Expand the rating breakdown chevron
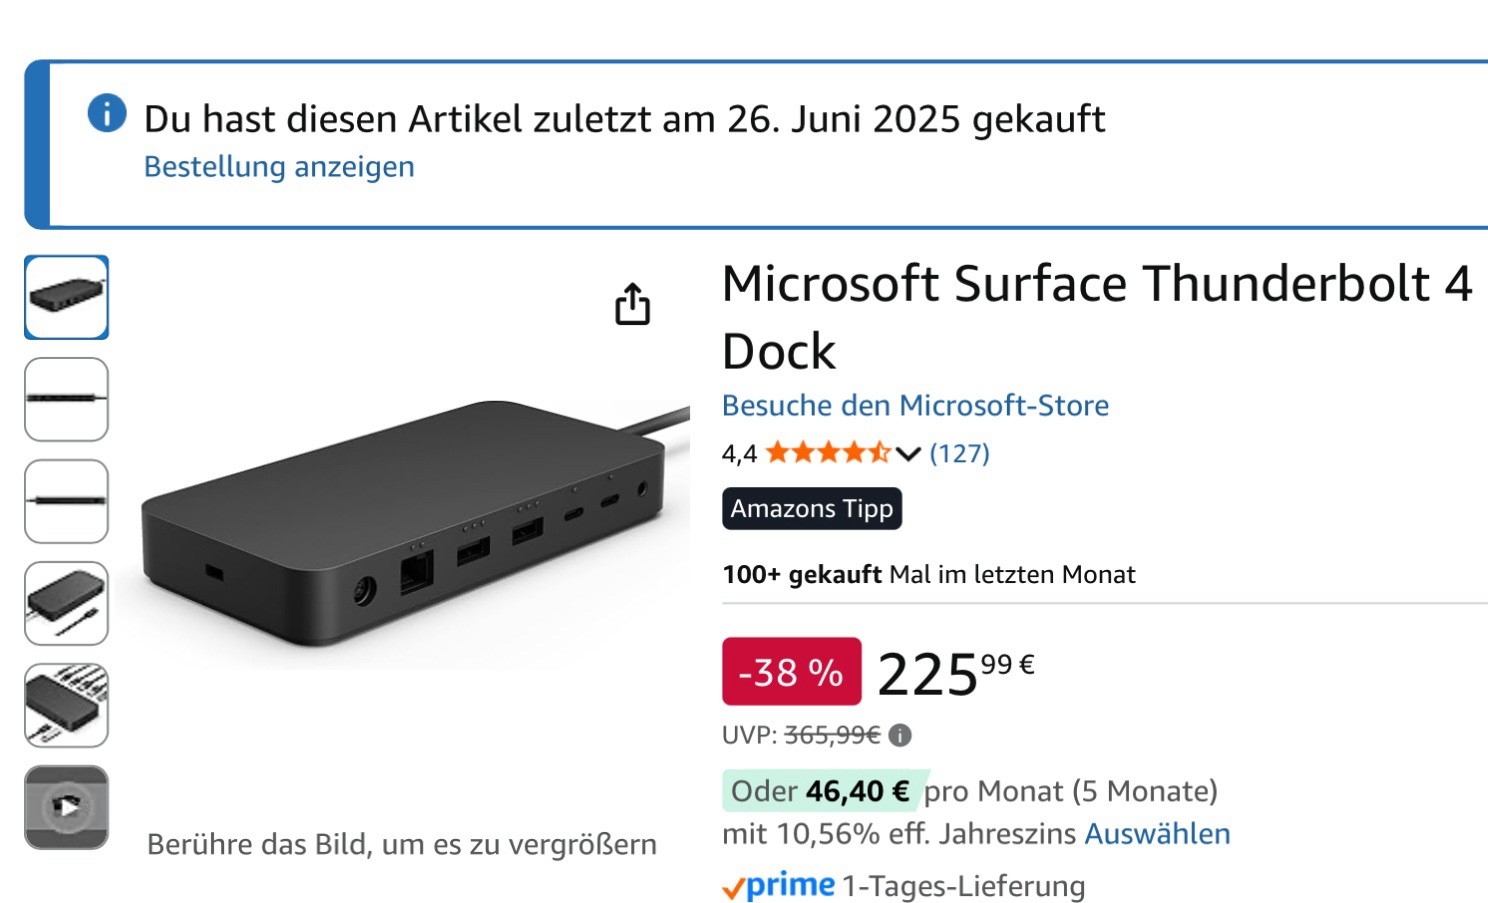 tap(908, 454)
